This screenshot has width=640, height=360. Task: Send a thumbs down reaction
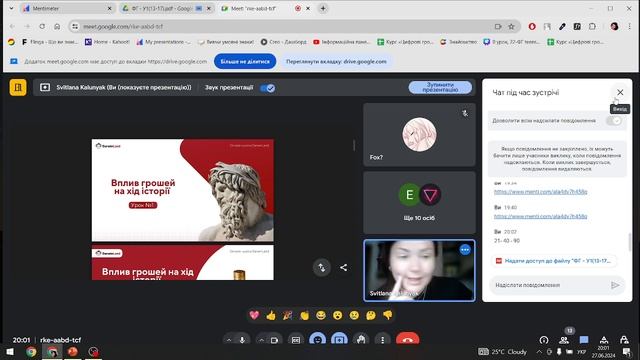click(x=387, y=315)
